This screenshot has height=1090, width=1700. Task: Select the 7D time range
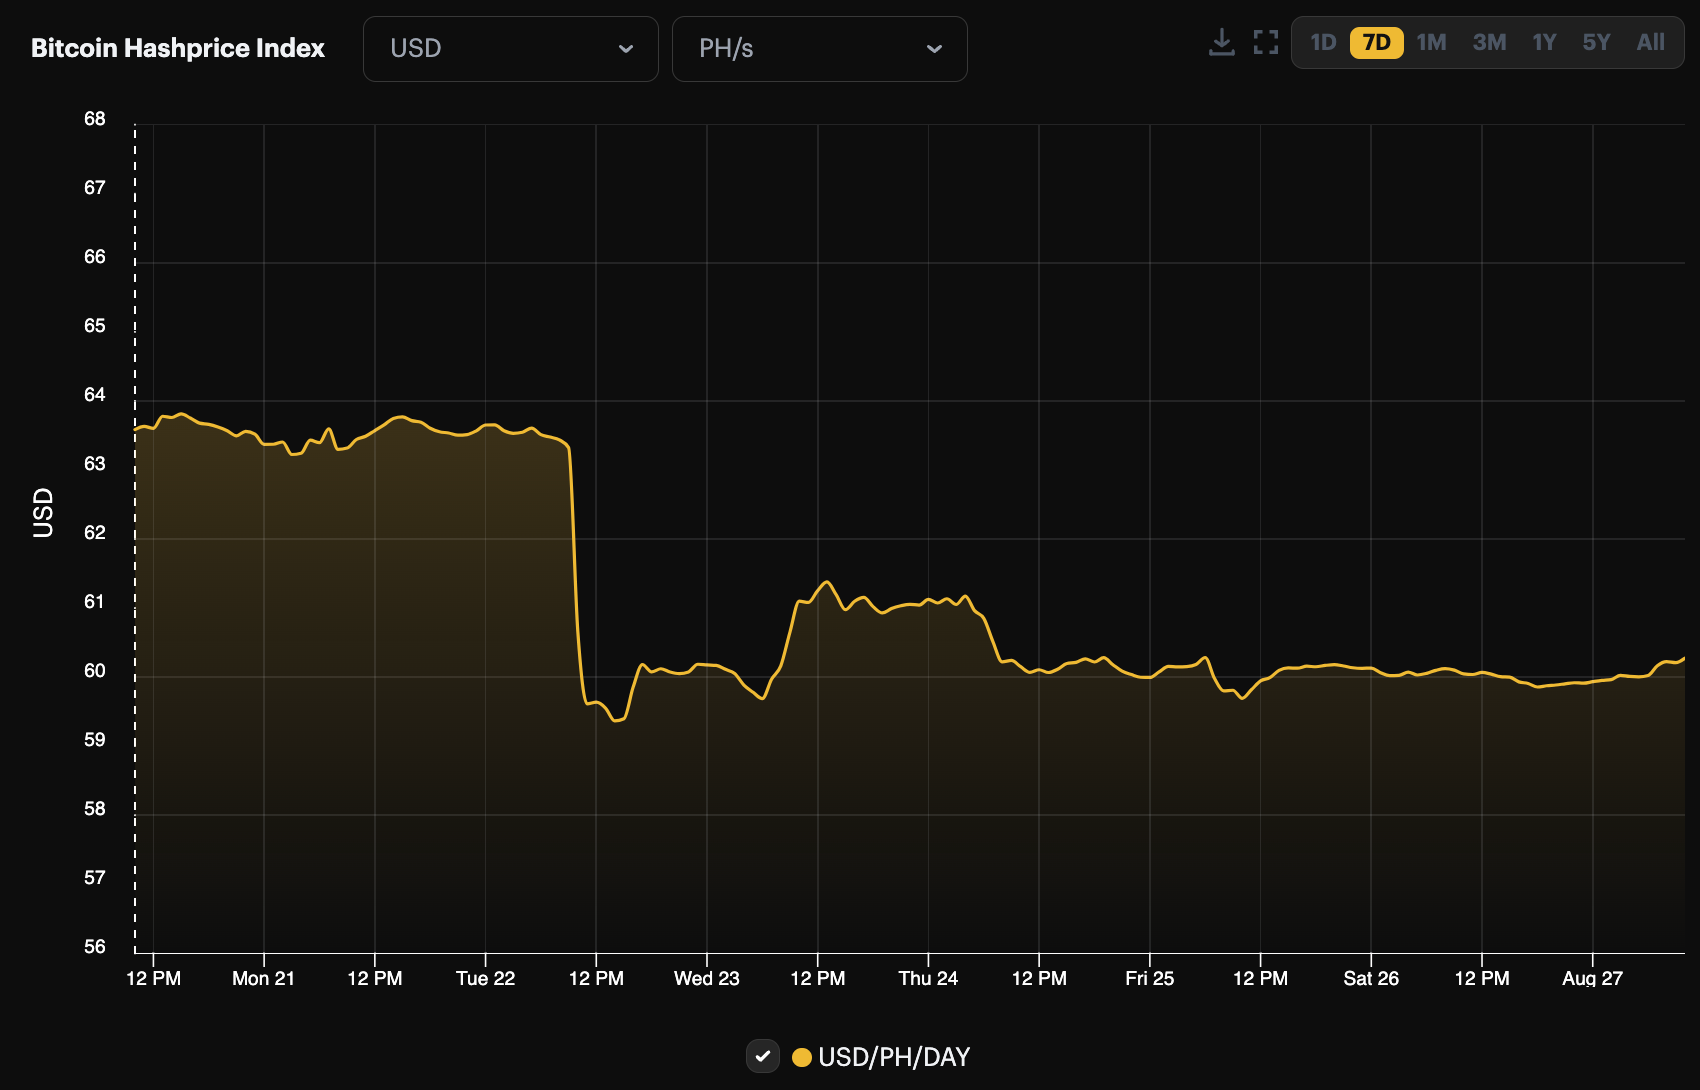point(1376,42)
